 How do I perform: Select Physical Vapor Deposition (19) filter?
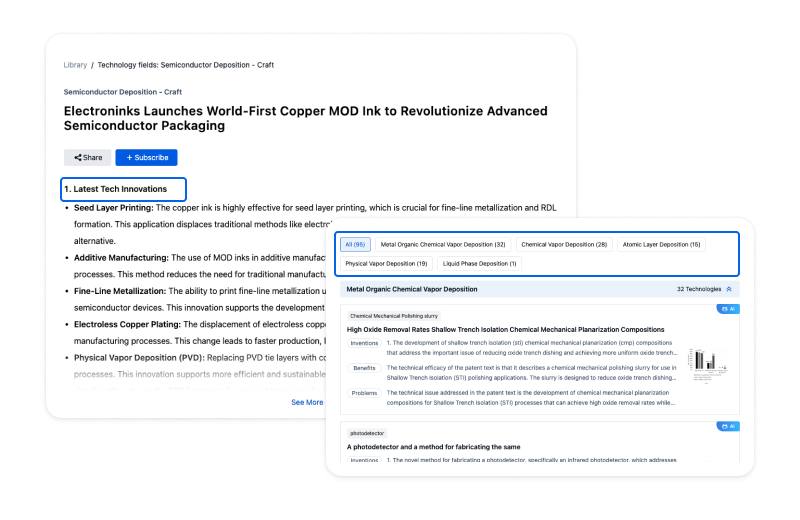(x=386, y=263)
